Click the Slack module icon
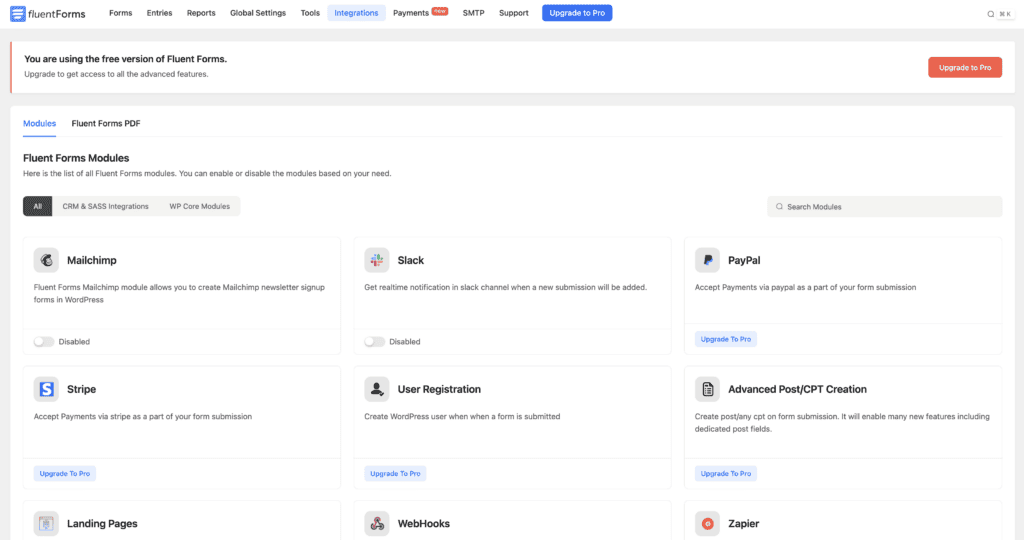This screenshot has width=1024, height=540. (377, 260)
